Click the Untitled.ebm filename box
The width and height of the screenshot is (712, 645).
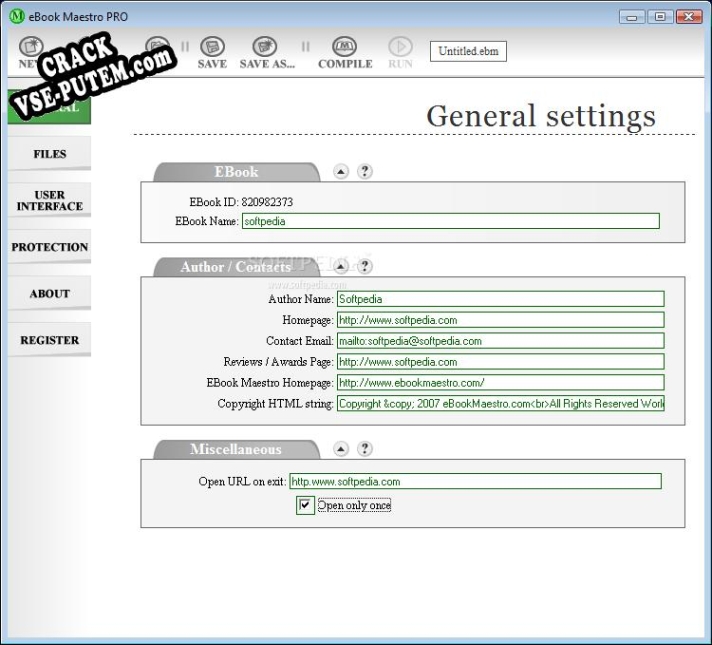point(467,51)
